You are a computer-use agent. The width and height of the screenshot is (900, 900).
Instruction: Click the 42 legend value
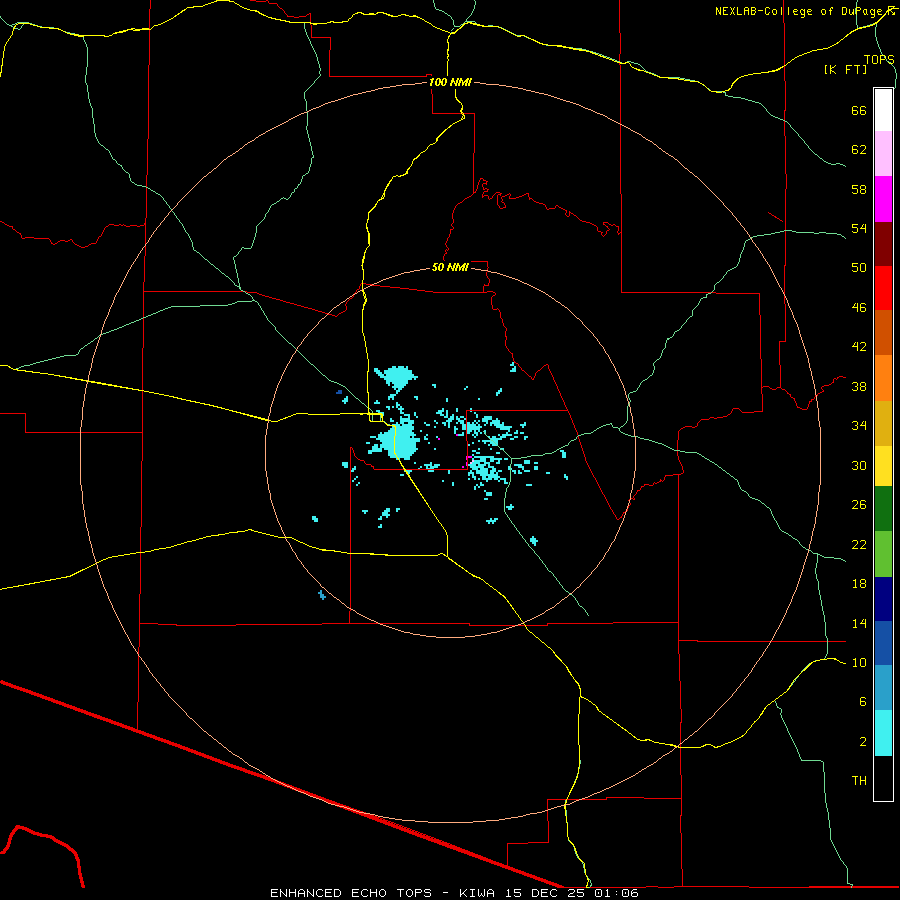(859, 347)
